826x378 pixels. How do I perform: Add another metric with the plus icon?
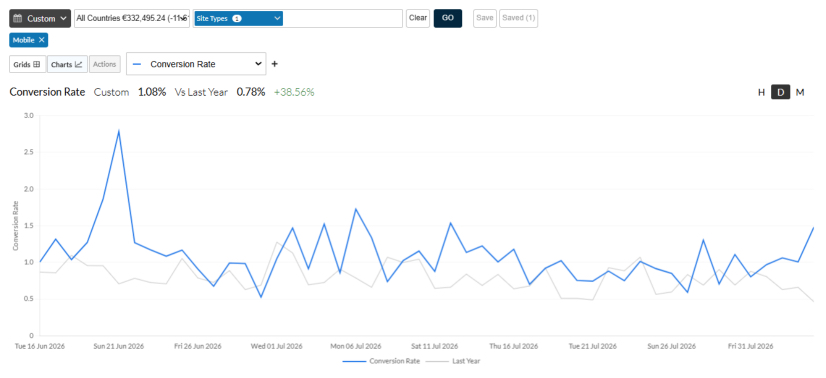(274, 64)
